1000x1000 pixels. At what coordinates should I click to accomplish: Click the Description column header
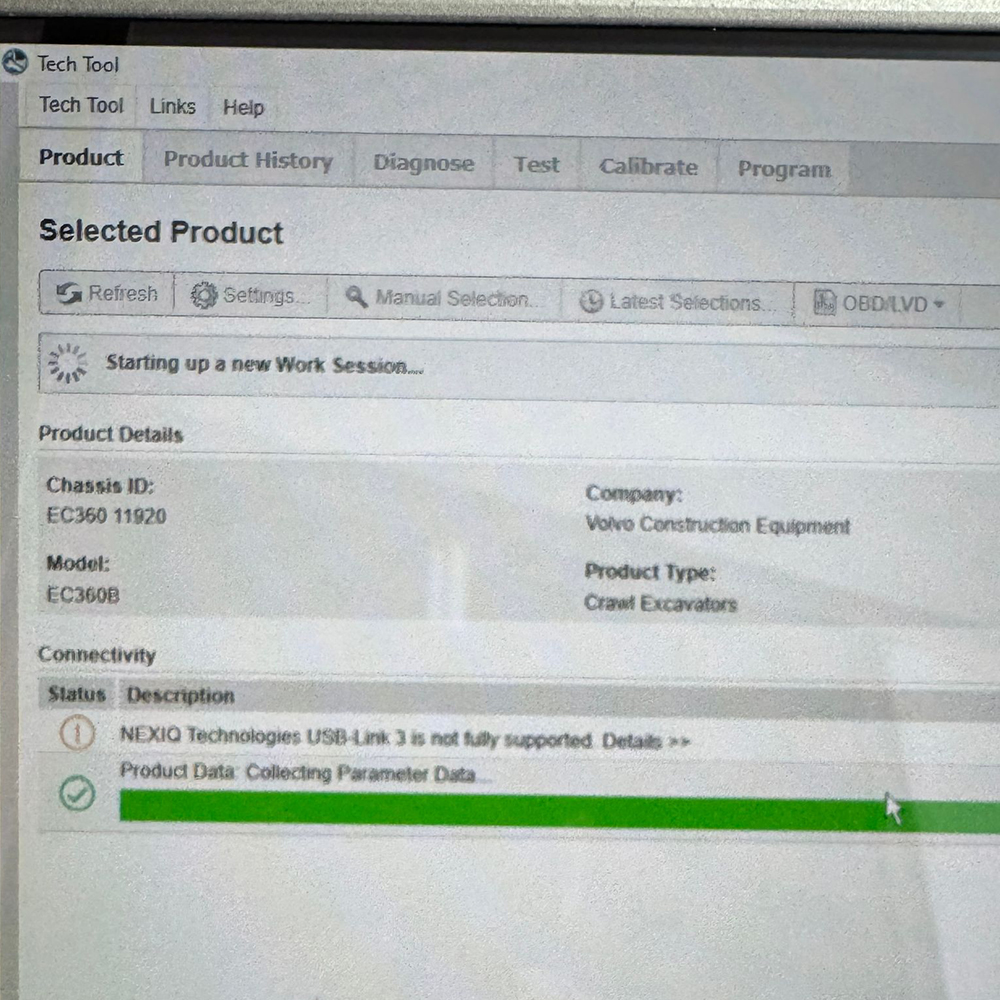180,695
